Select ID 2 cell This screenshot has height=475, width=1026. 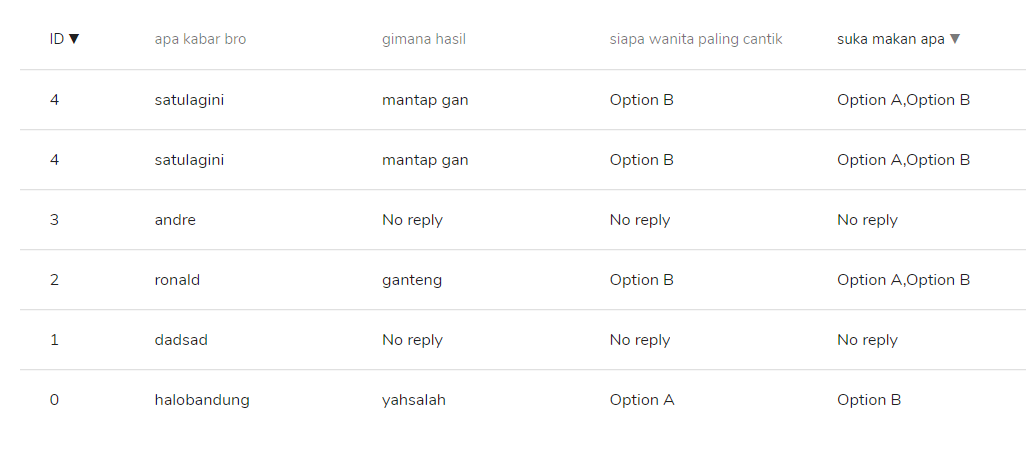54,280
